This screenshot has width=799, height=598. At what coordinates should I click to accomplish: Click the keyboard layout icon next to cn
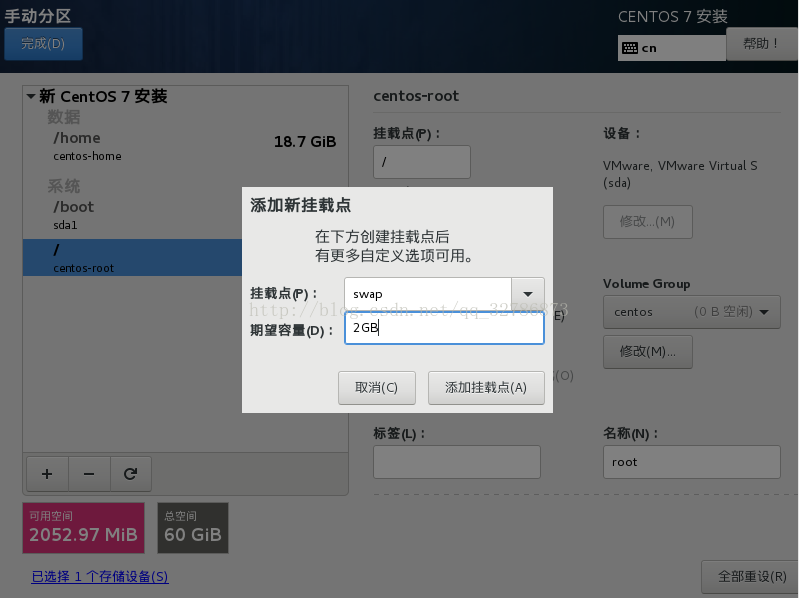630,48
